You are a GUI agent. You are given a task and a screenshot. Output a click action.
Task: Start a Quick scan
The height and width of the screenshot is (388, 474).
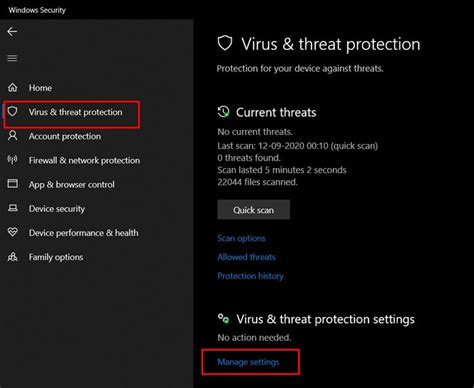254,210
